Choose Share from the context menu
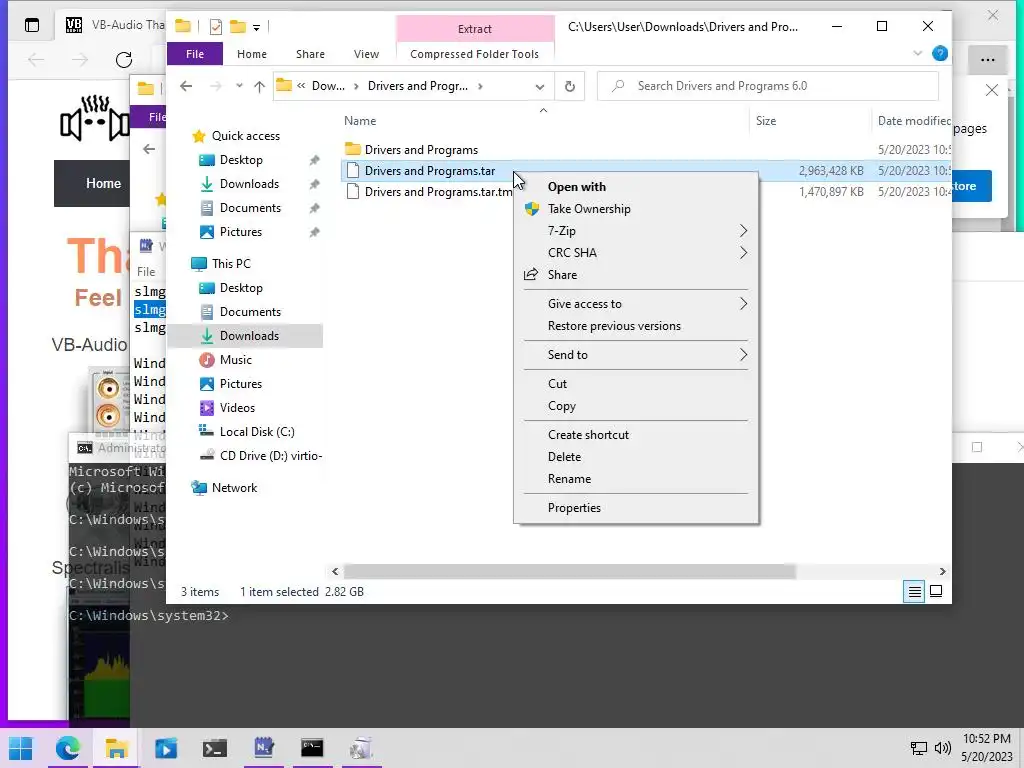Screen dimensions: 1024x768 pyautogui.click(x=636, y=275)
